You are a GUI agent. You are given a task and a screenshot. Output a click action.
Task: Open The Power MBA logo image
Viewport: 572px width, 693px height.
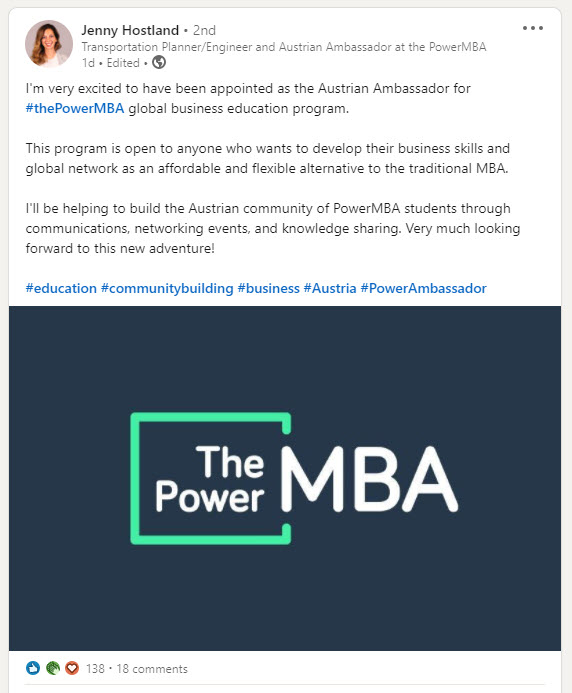pos(285,478)
